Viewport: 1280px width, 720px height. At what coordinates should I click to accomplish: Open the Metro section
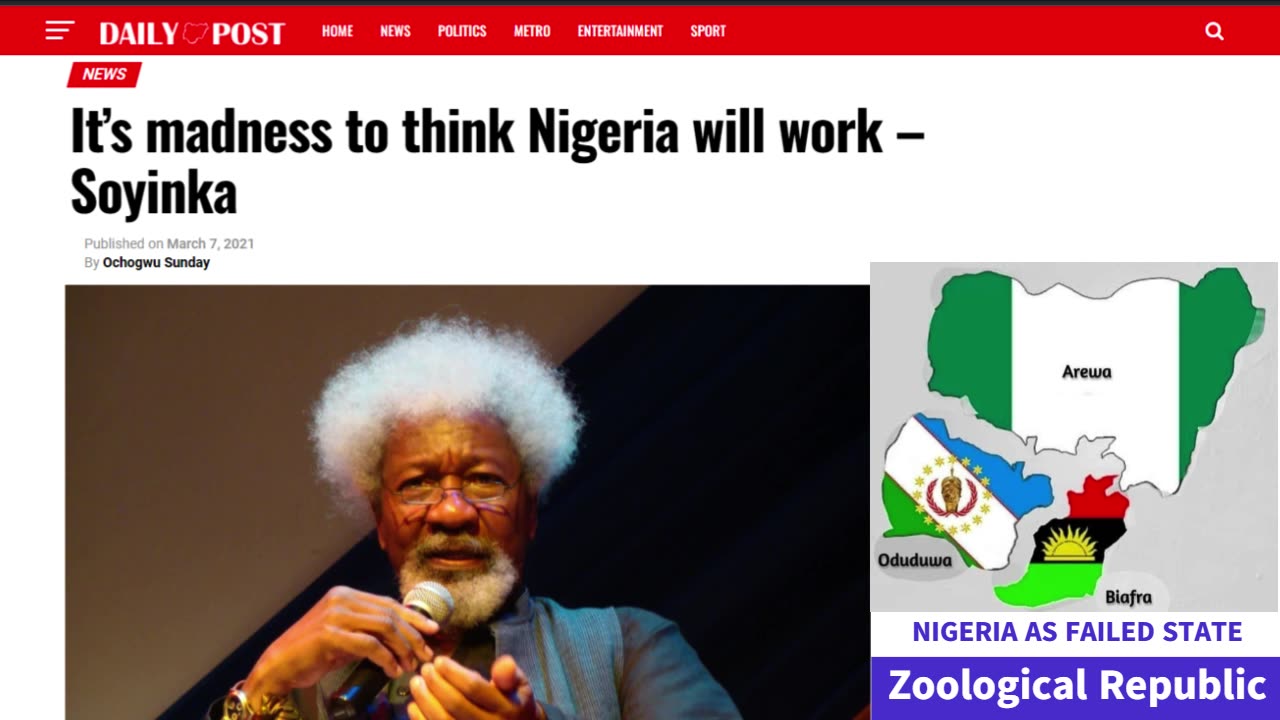532,31
